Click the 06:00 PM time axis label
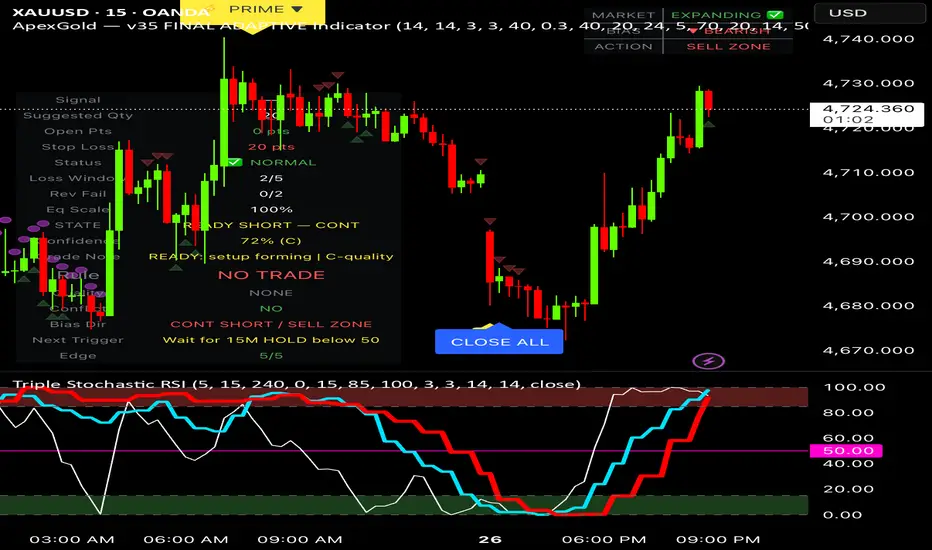This screenshot has height=550, width=932. (604, 540)
